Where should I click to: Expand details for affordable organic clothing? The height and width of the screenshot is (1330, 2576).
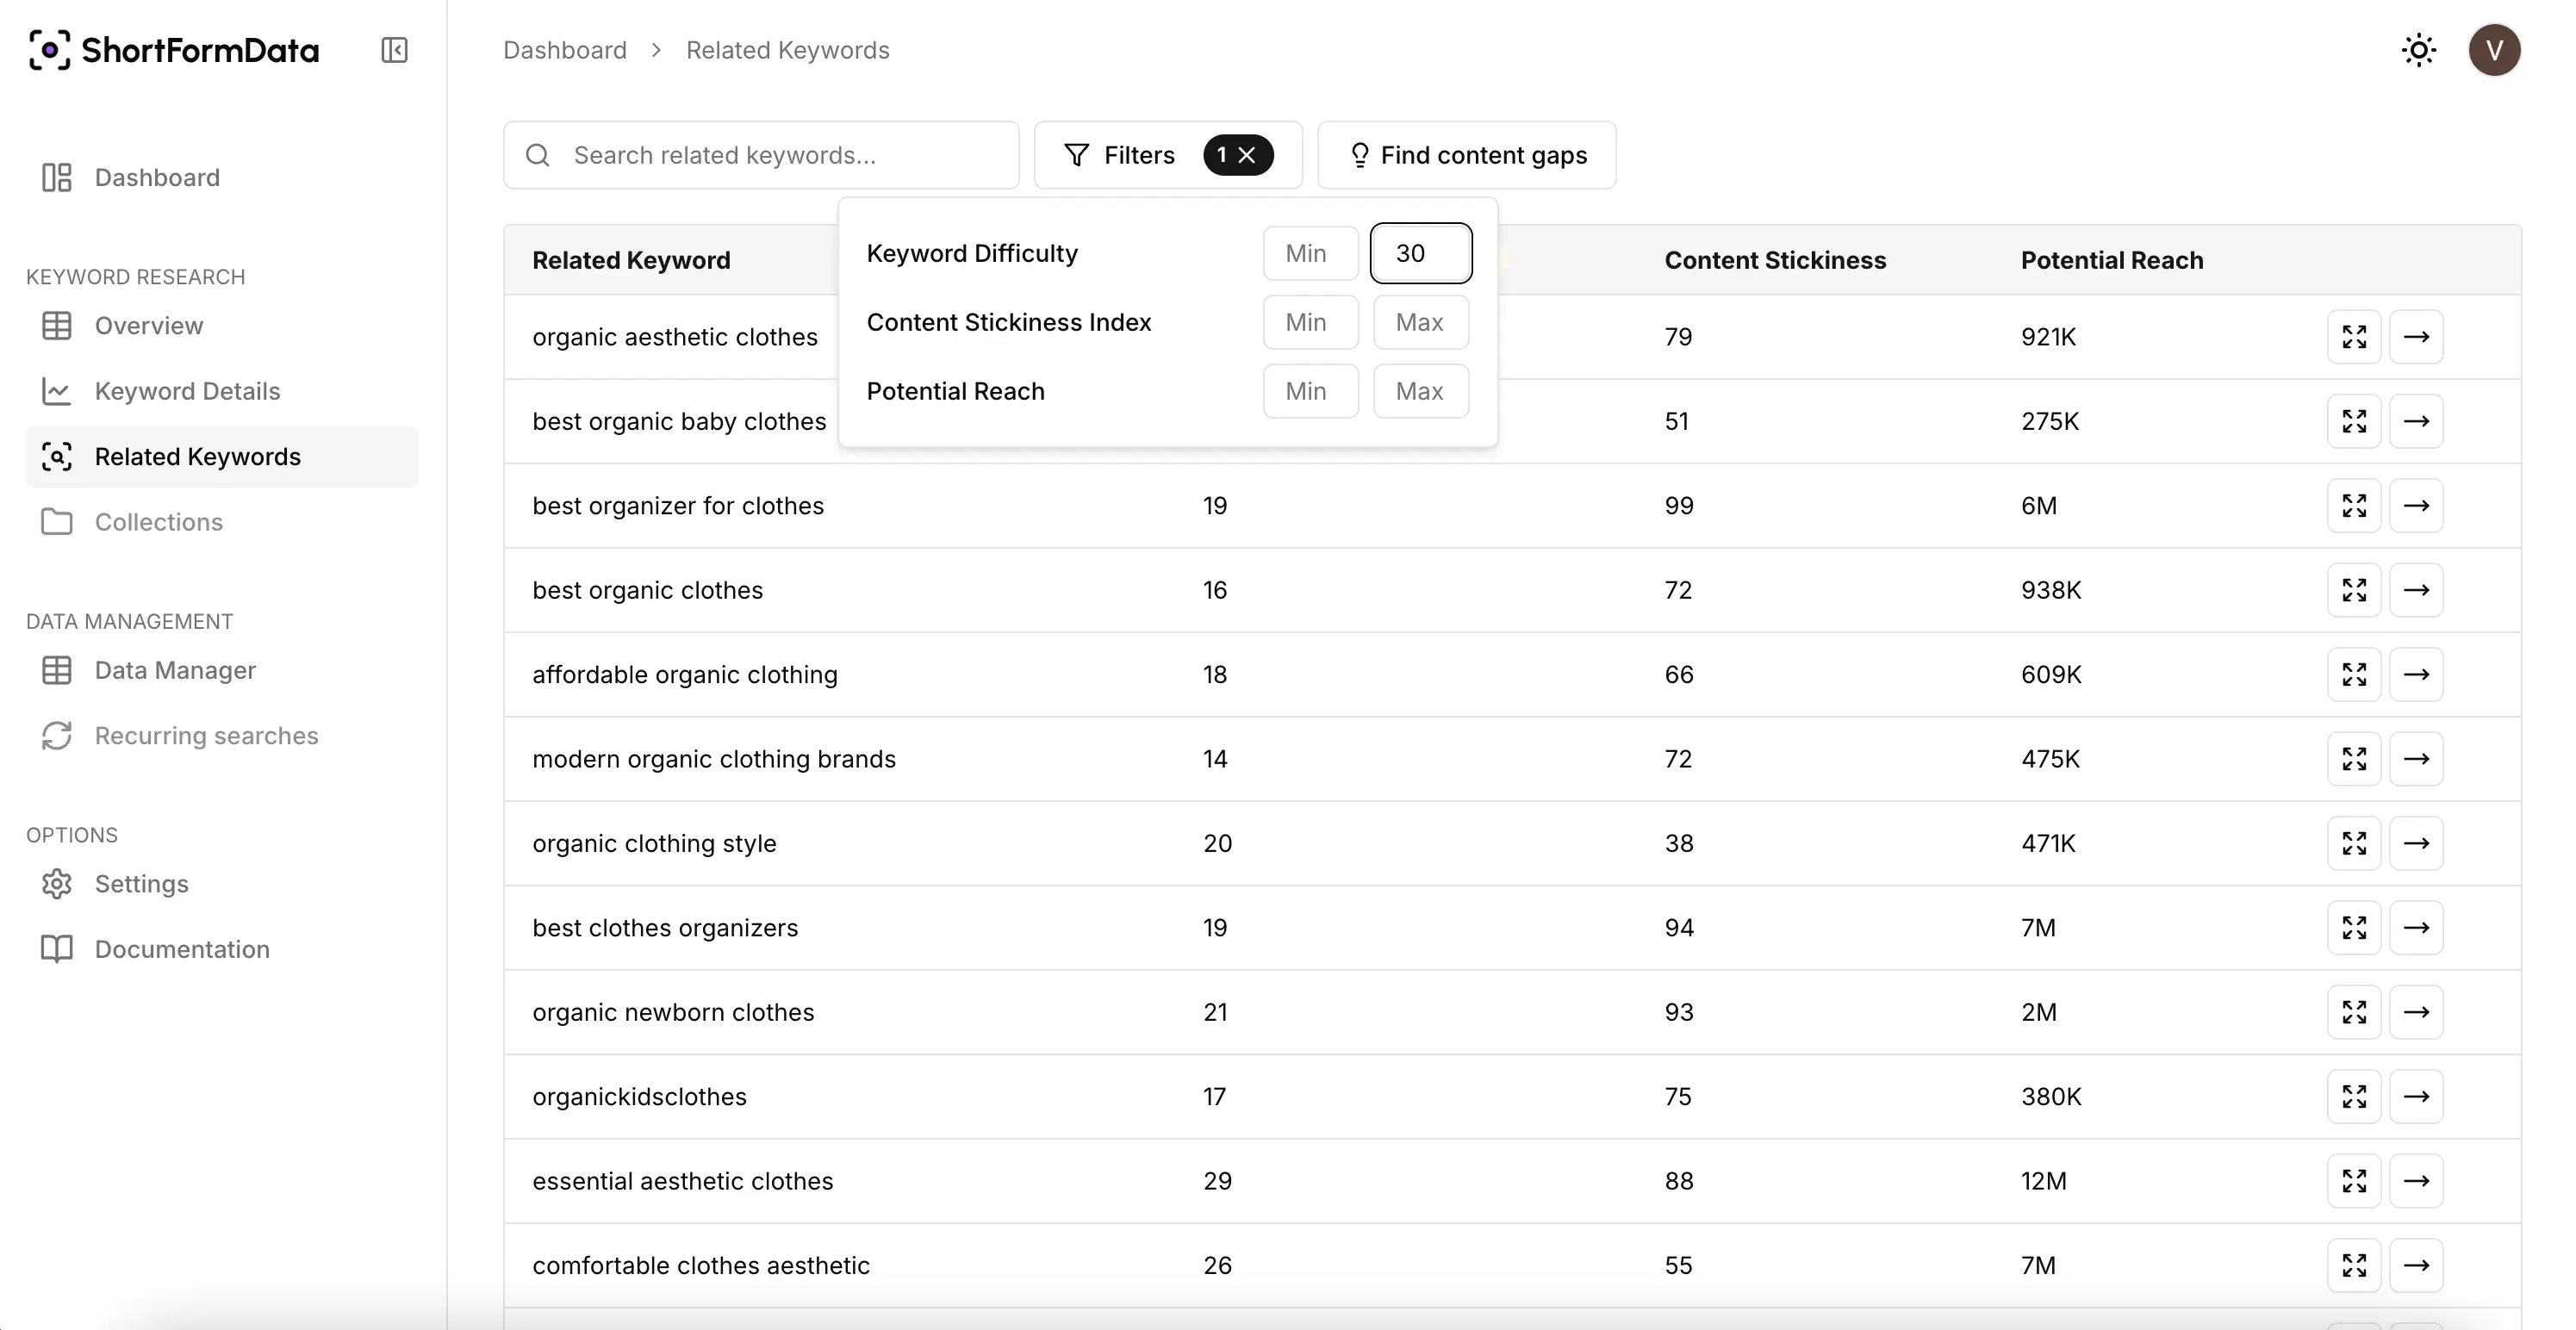[2354, 675]
